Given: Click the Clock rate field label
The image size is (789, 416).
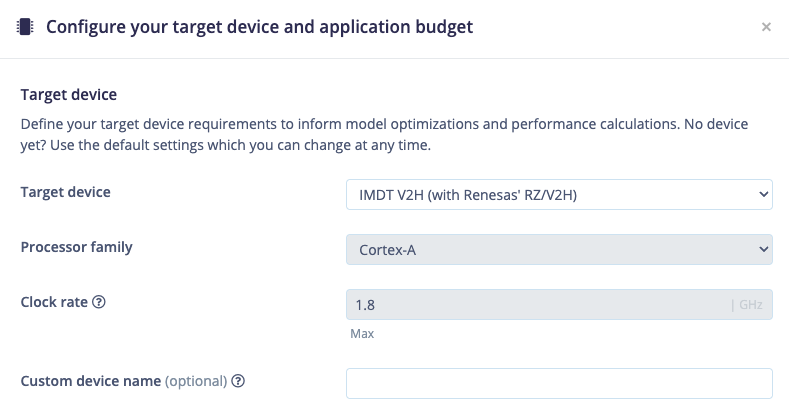Looking at the screenshot, I should (54, 302).
